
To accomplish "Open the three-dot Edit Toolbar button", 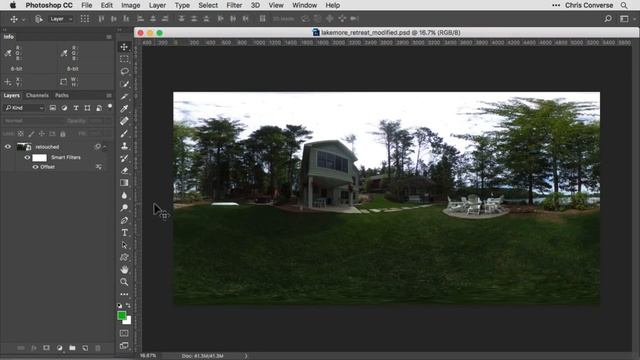I will pyautogui.click(x=124, y=294).
